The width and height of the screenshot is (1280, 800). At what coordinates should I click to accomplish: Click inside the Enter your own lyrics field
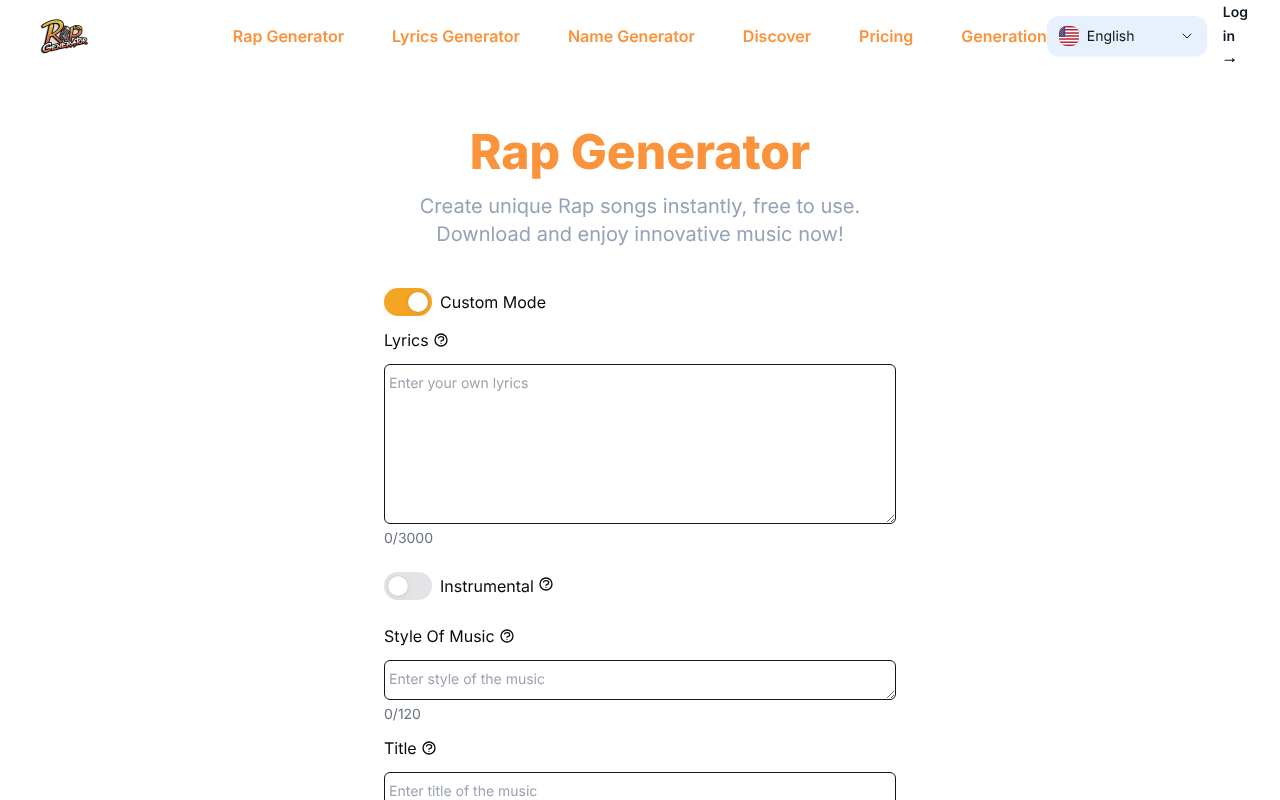click(x=639, y=443)
